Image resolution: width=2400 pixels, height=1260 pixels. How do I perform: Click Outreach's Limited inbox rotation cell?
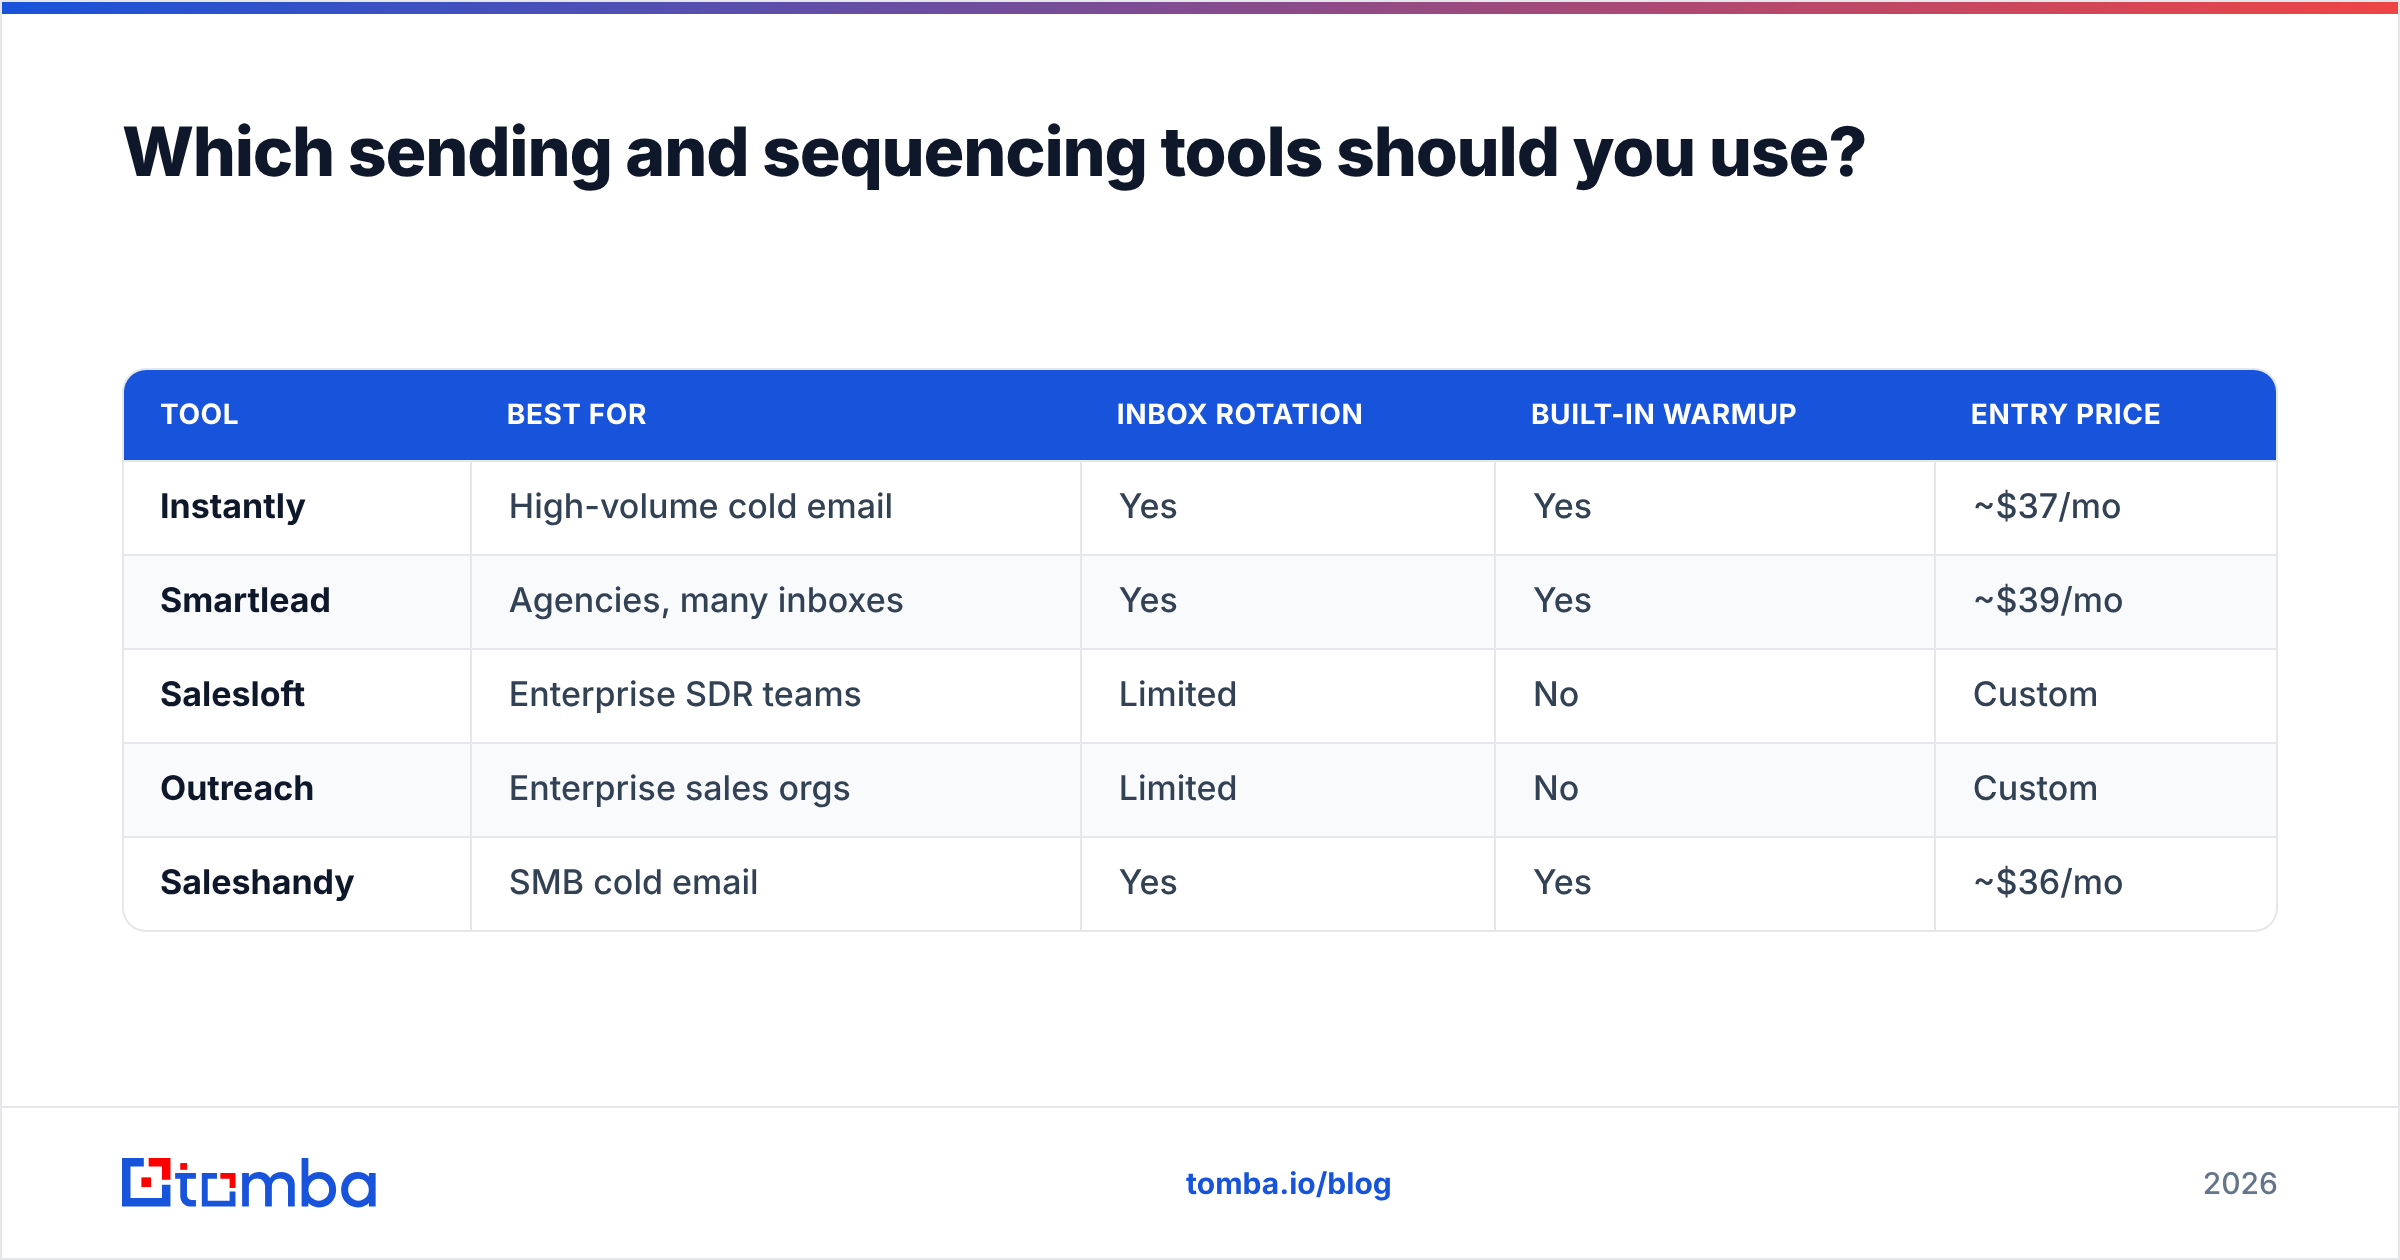1288,789
